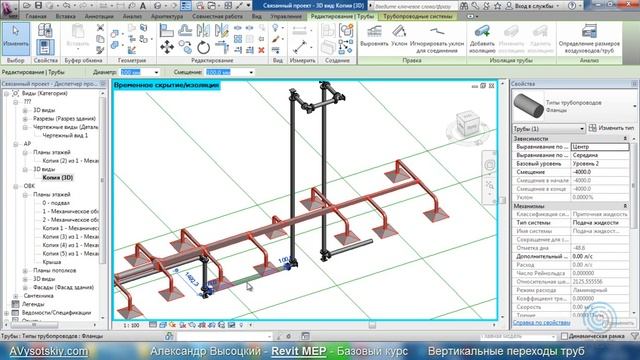Open the Главная ribbon tab
Image resolution: width=640 pixels, height=360 pixels.
36,16
